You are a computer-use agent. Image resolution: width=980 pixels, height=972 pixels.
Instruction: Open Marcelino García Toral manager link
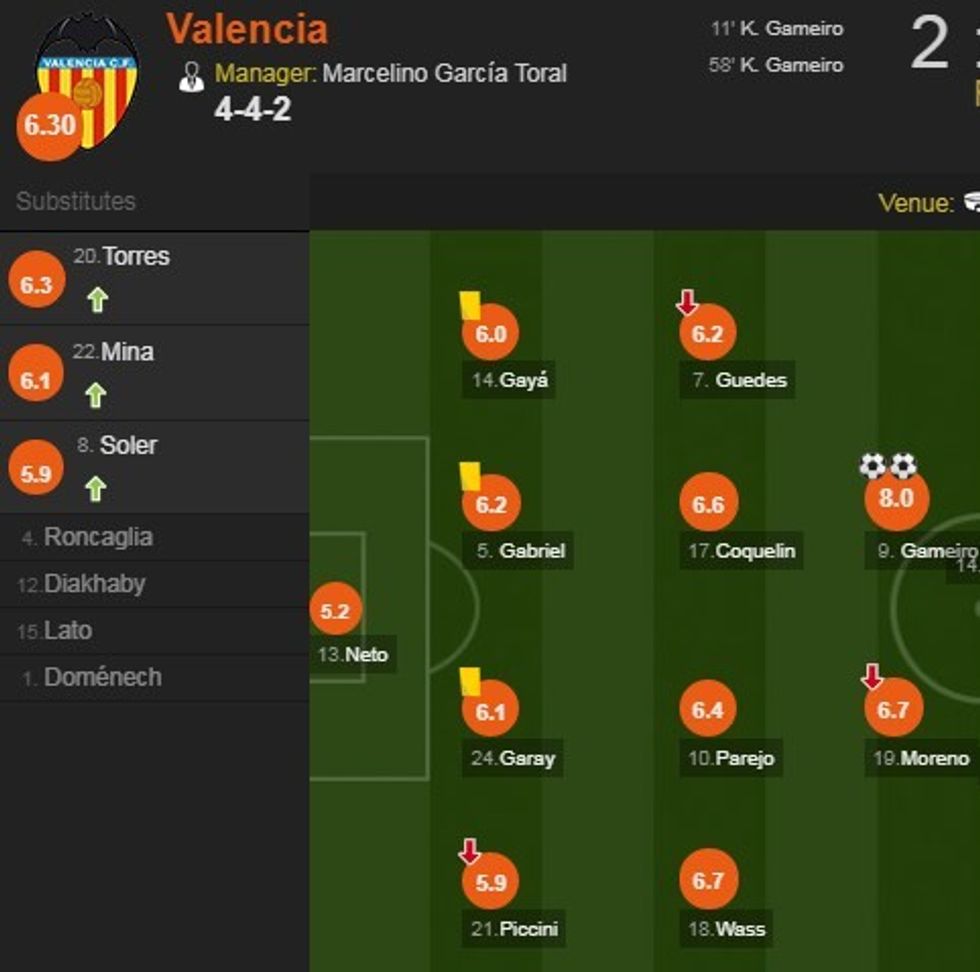click(444, 73)
